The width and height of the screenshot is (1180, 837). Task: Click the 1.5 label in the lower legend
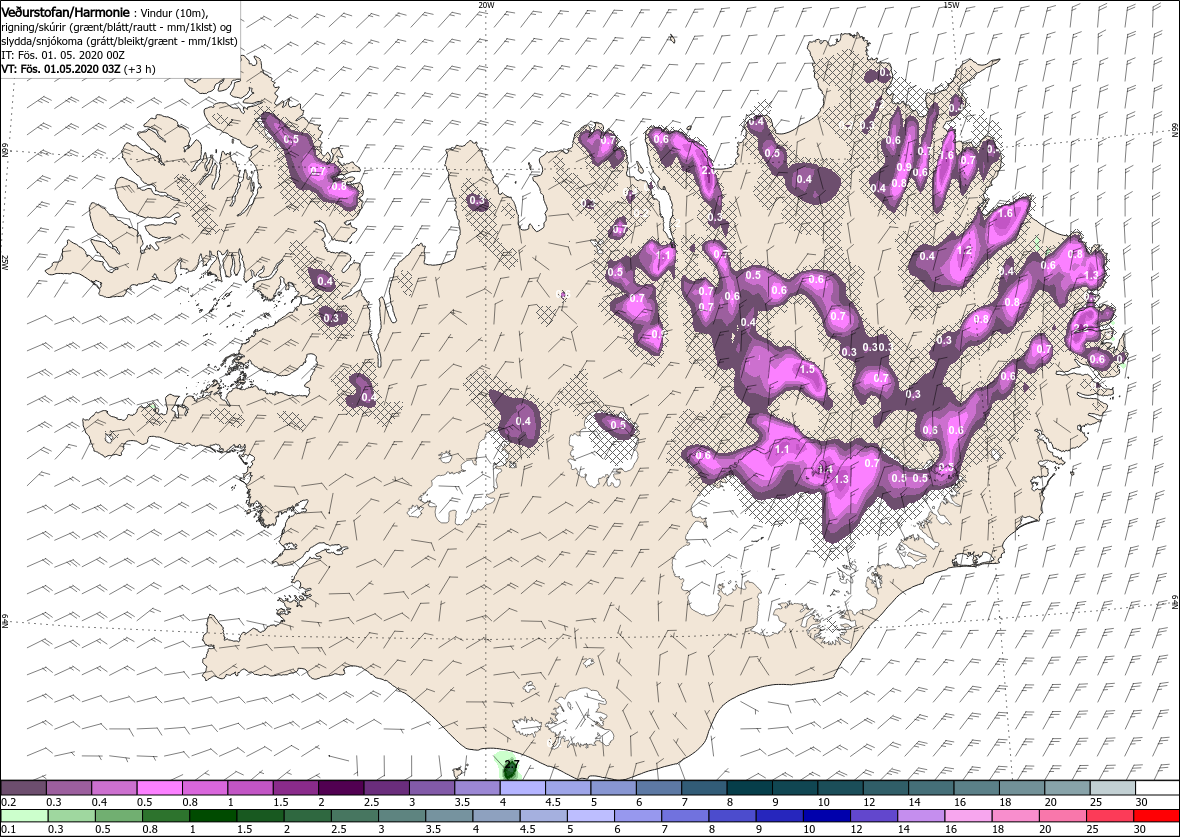[245, 830]
